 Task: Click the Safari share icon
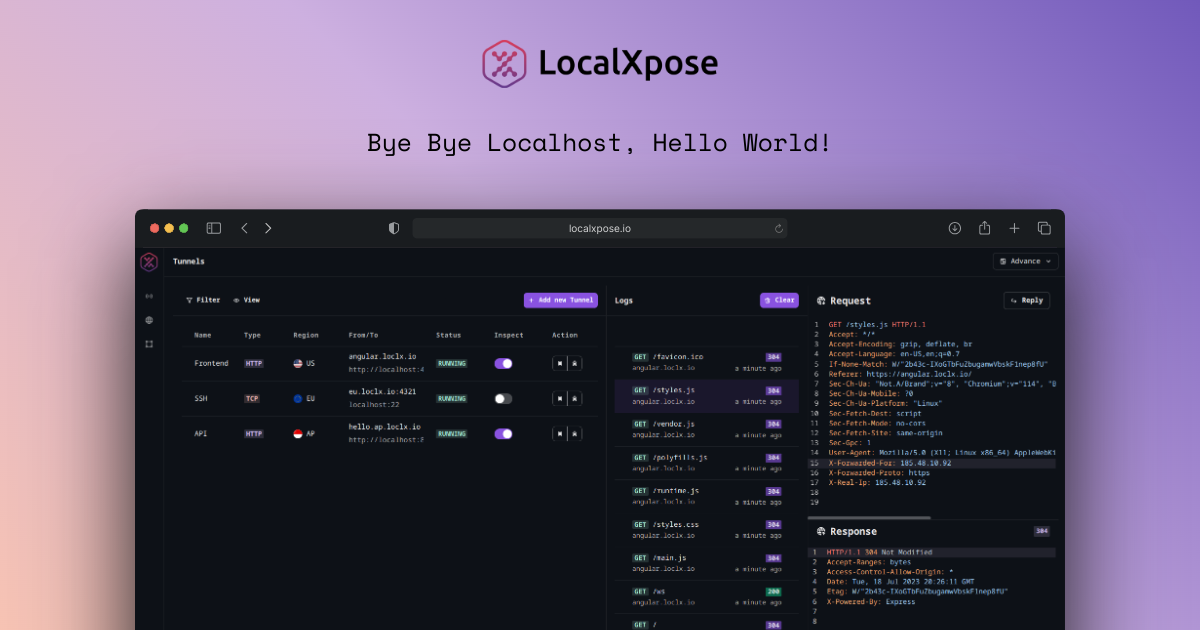coord(984,228)
